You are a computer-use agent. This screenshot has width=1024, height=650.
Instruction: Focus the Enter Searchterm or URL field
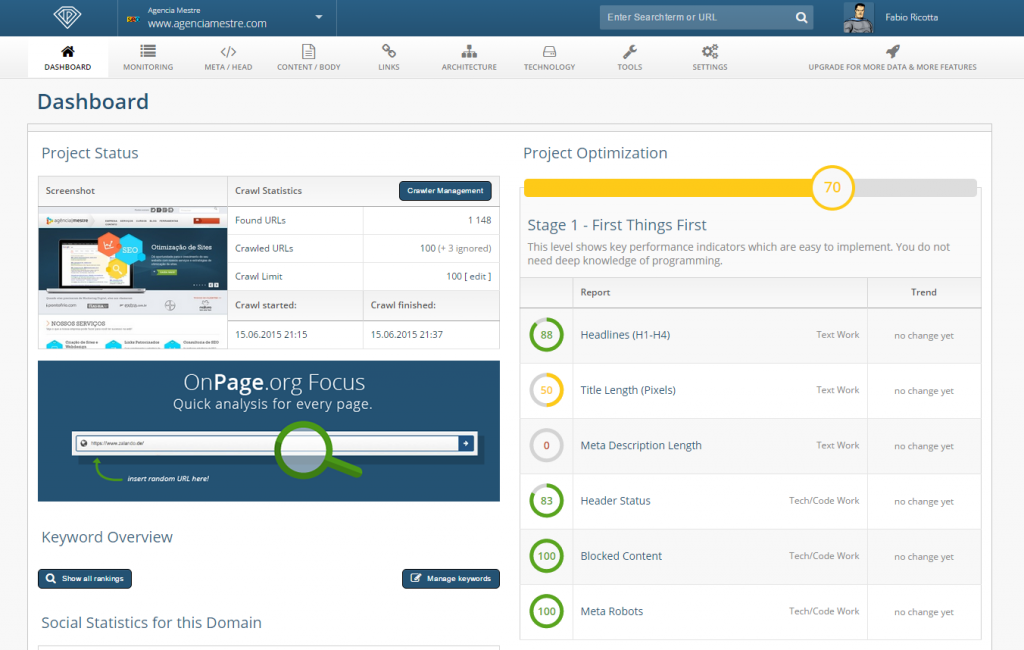696,18
